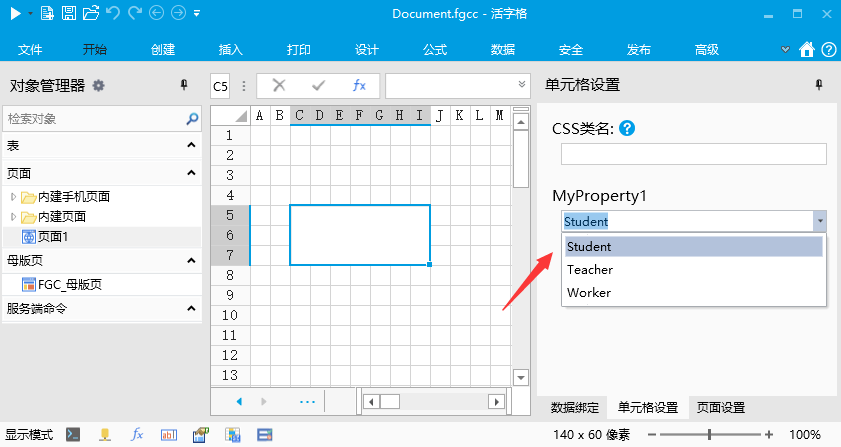Expand the 内建页面 folder
The width and height of the screenshot is (841, 447).
(13, 217)
